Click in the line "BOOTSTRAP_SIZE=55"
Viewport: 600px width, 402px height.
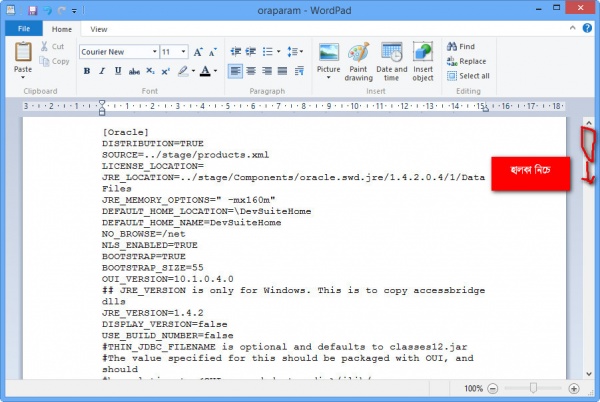(153, 268)
